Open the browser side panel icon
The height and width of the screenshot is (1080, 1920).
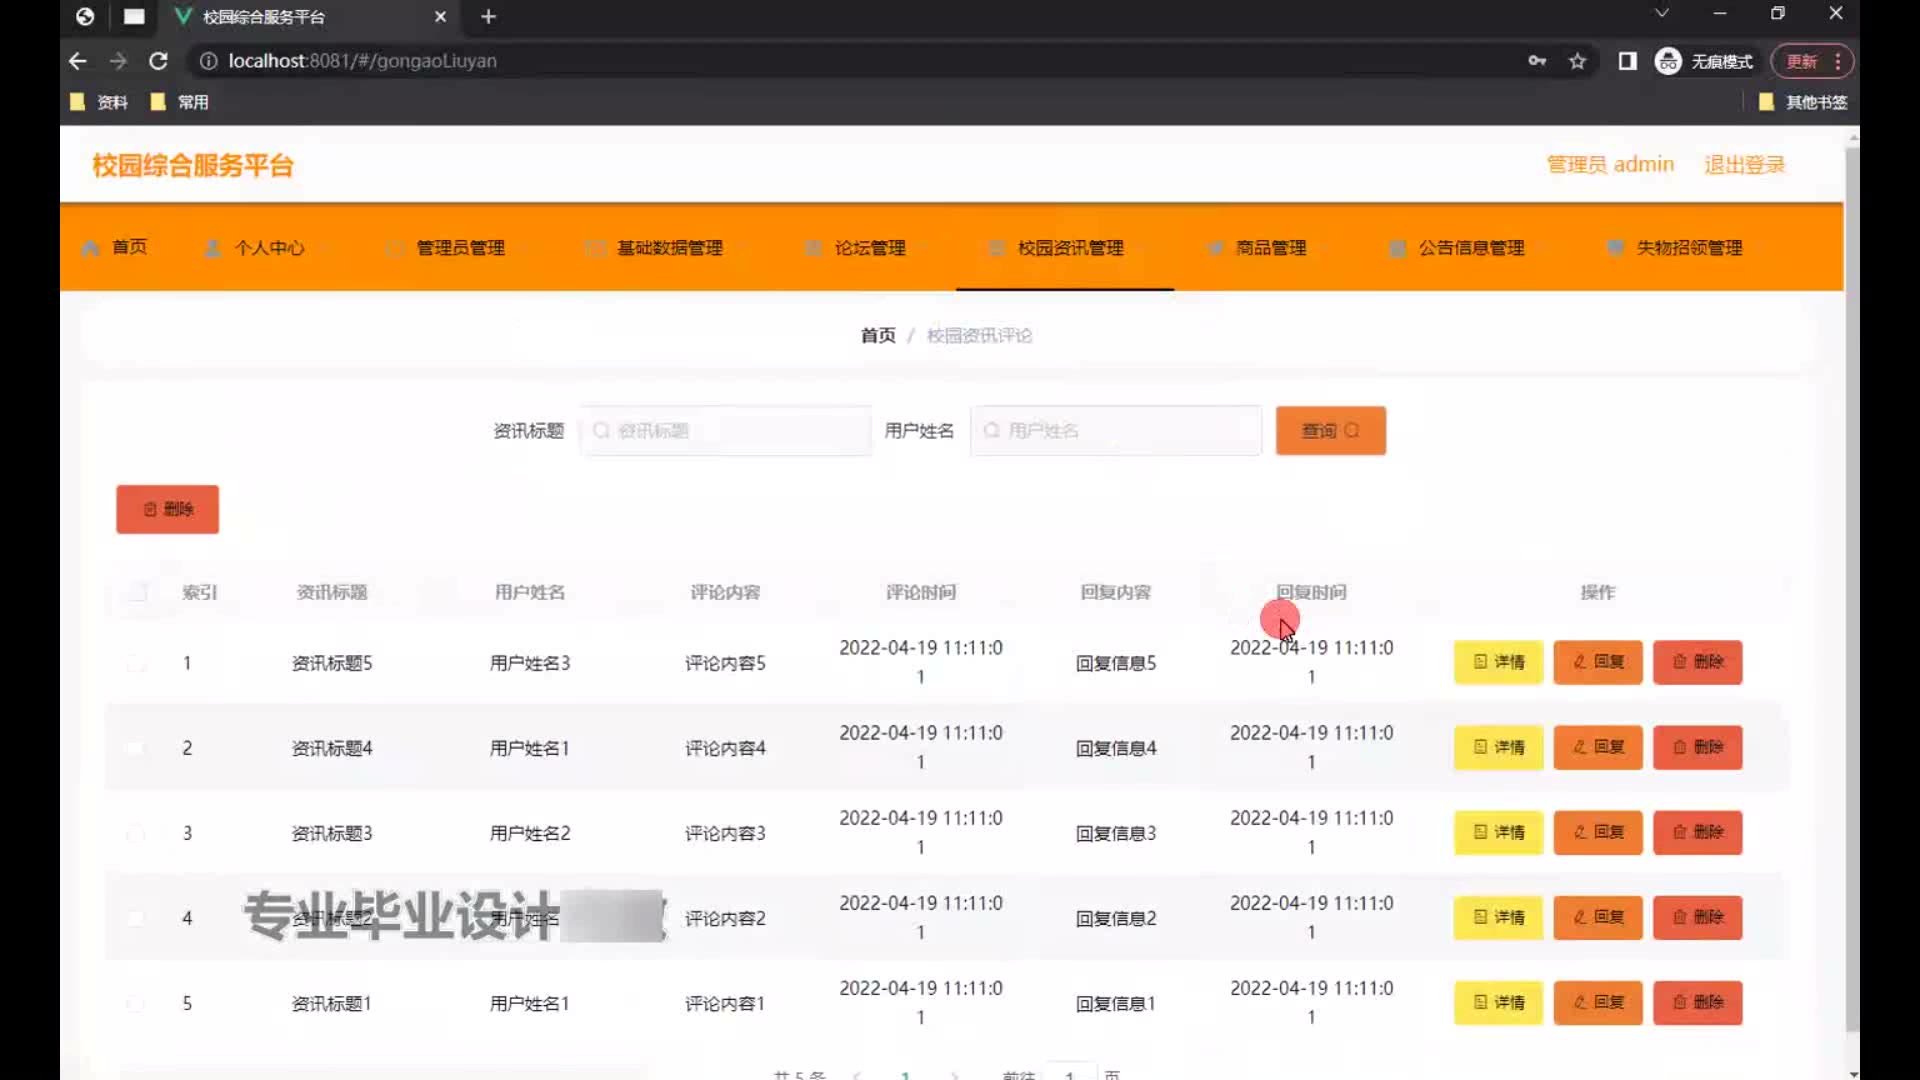(x=1627, y=61)
